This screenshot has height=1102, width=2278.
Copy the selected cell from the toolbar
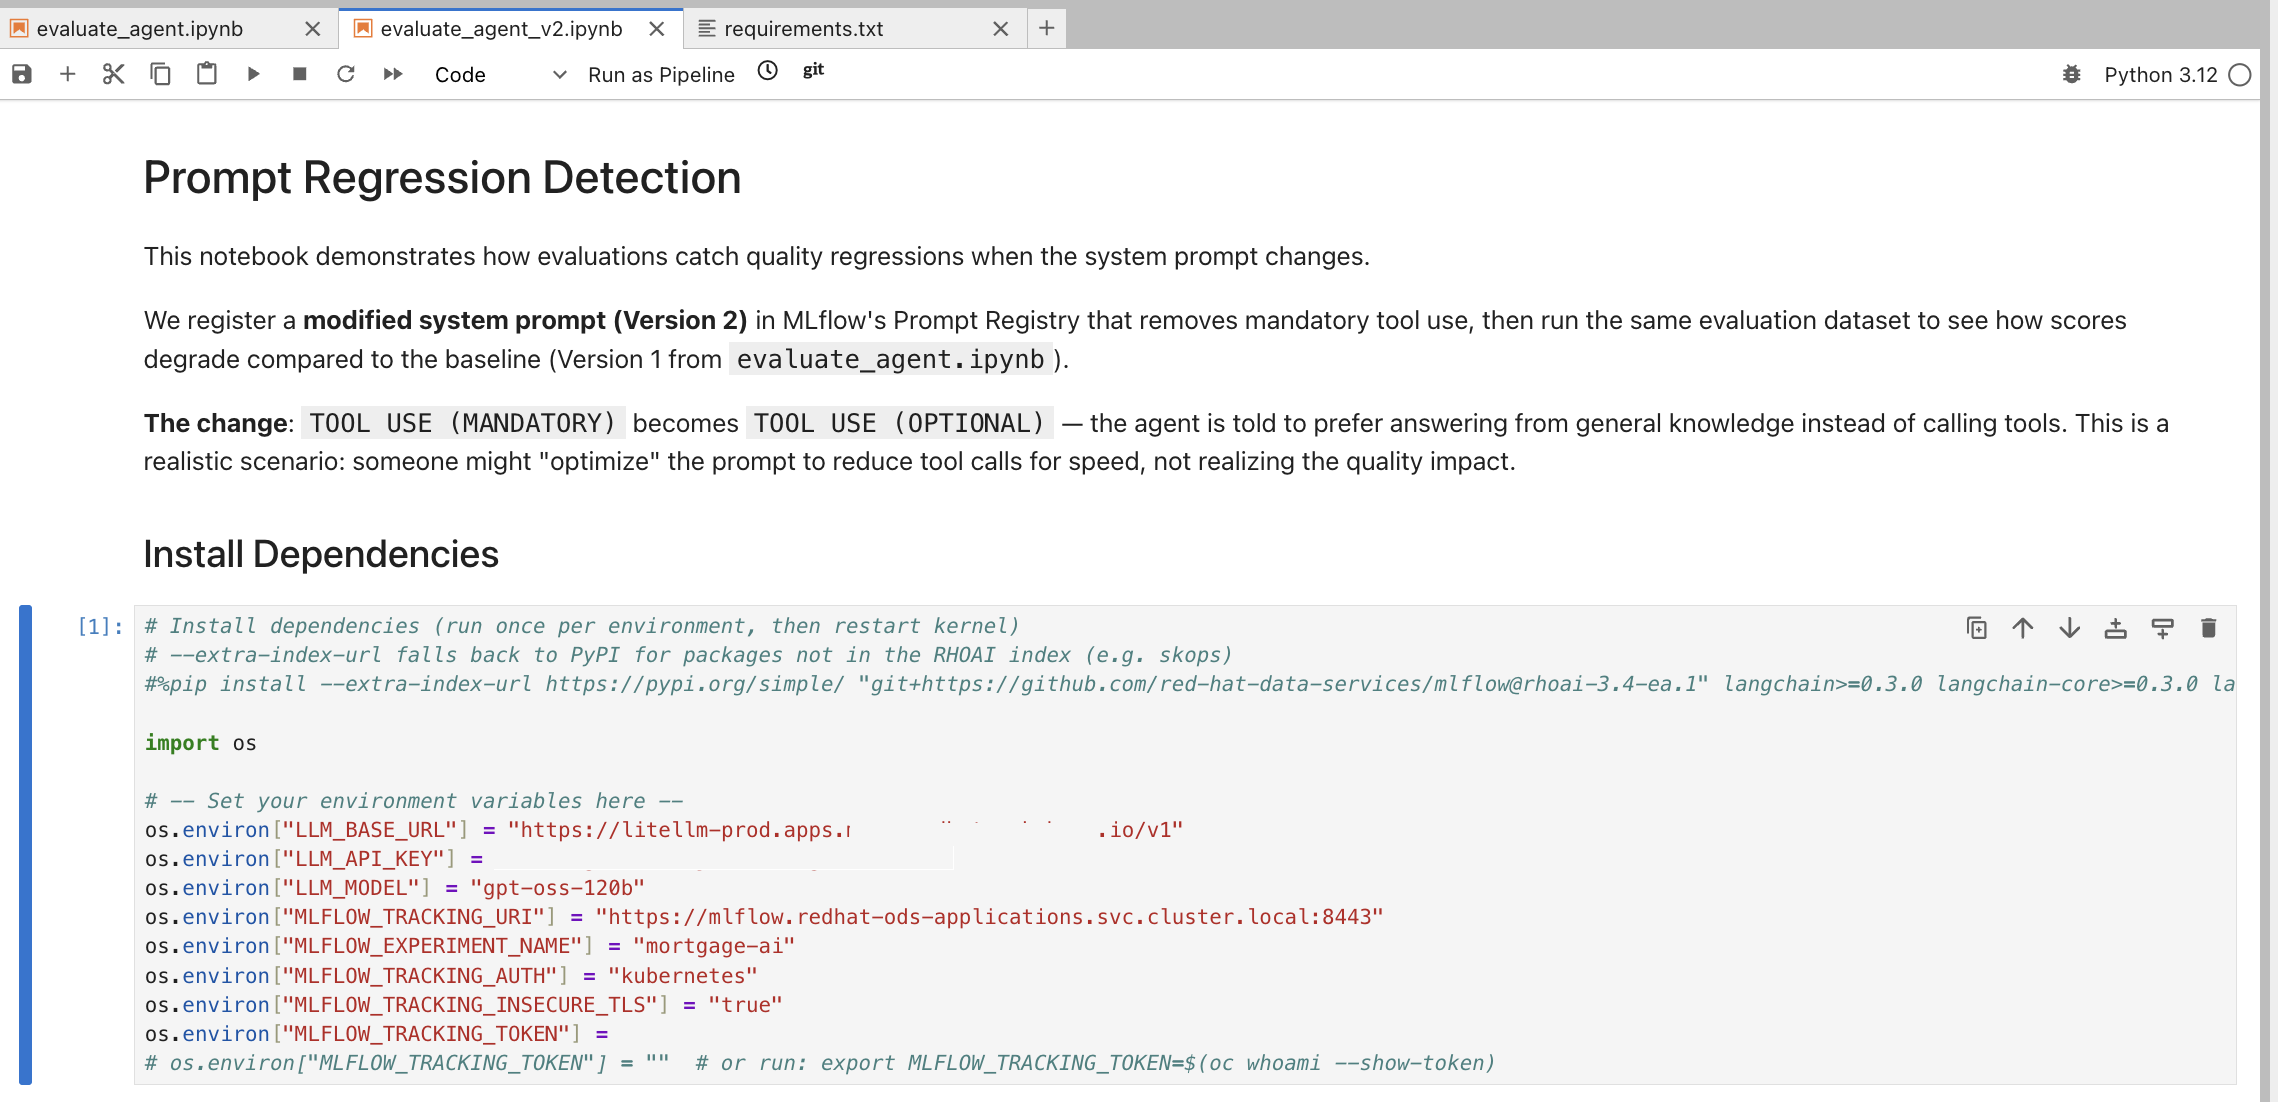click(160, 74)
